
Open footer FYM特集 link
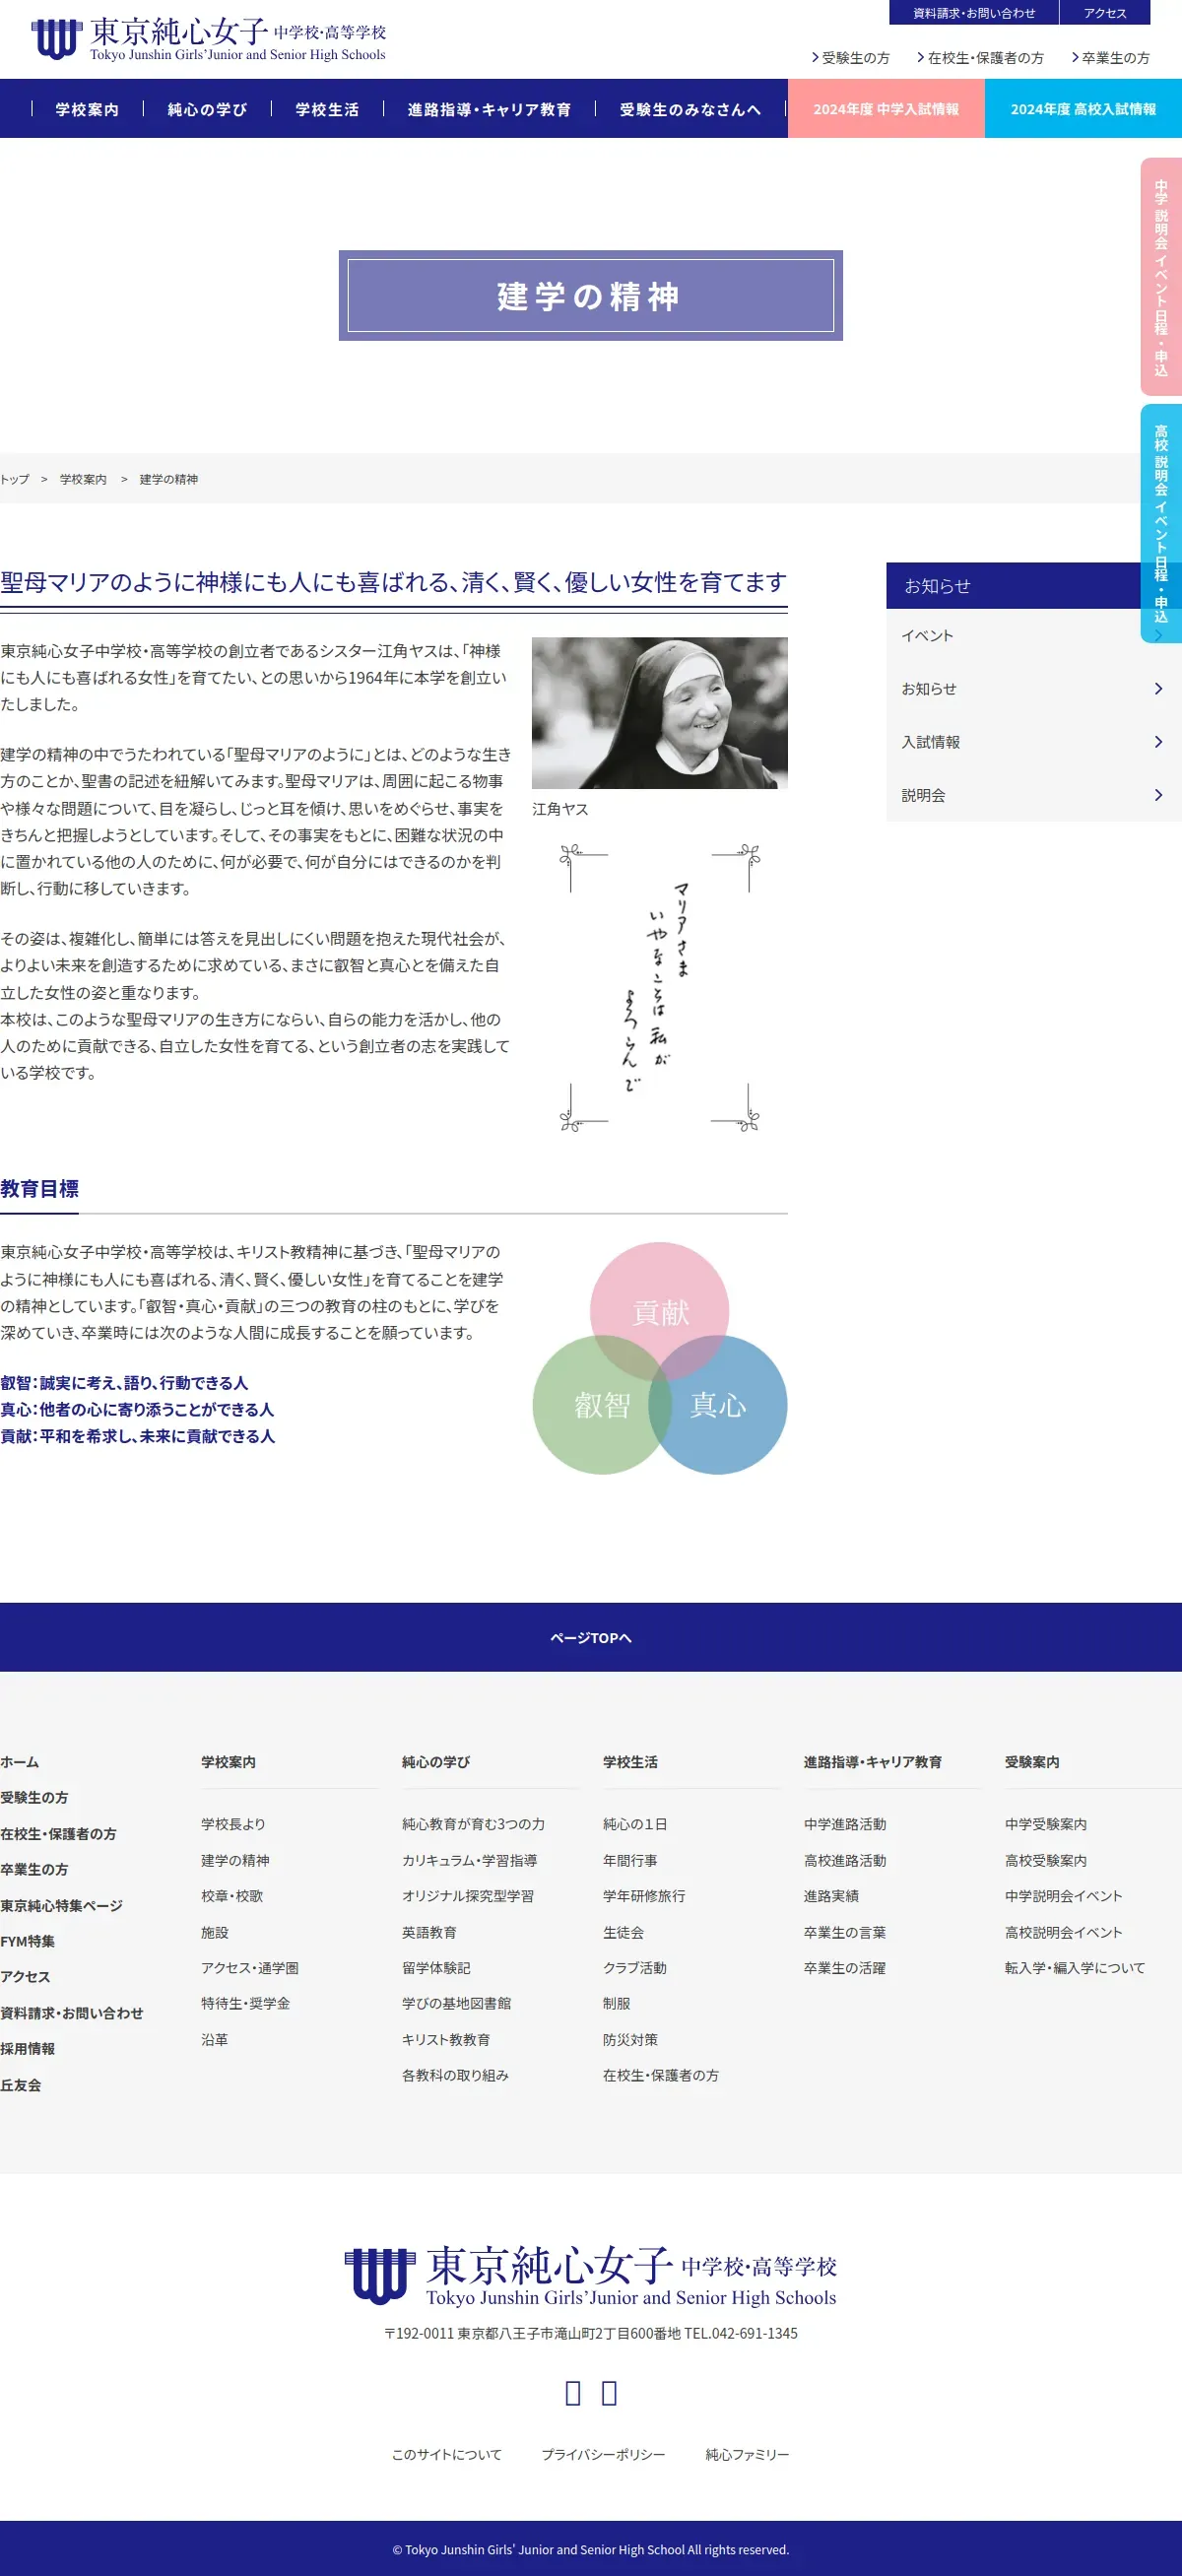(x=28, y=1941)
